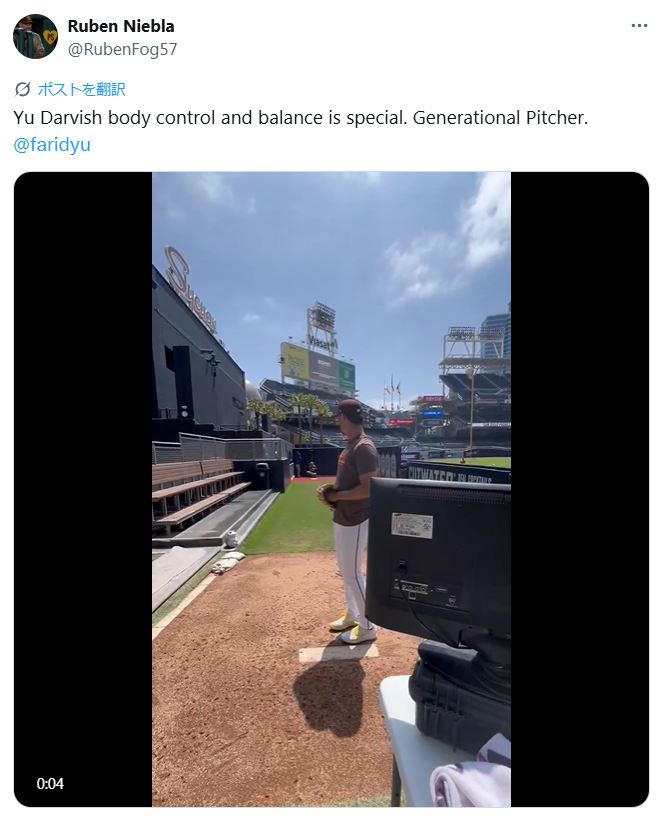Click the left black letterbox of video

point(83,489)
